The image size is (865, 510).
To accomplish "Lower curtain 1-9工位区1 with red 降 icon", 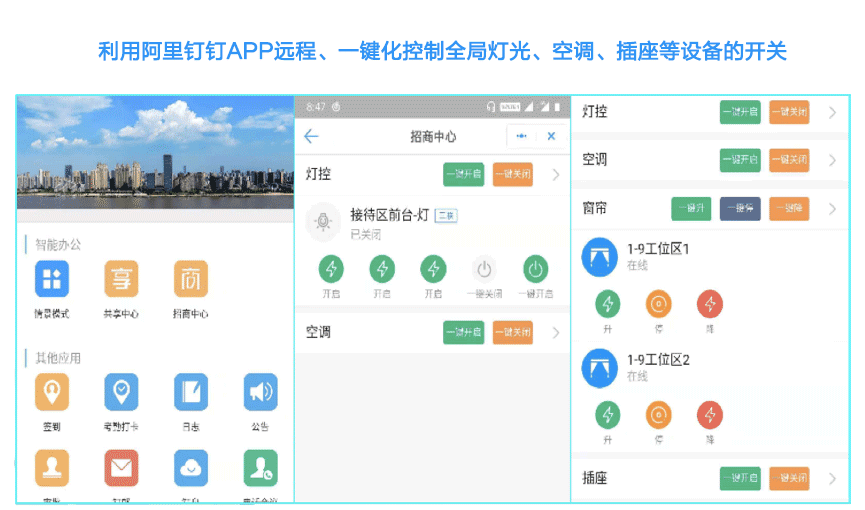I will pyautogui.click(x=710, y=304).
